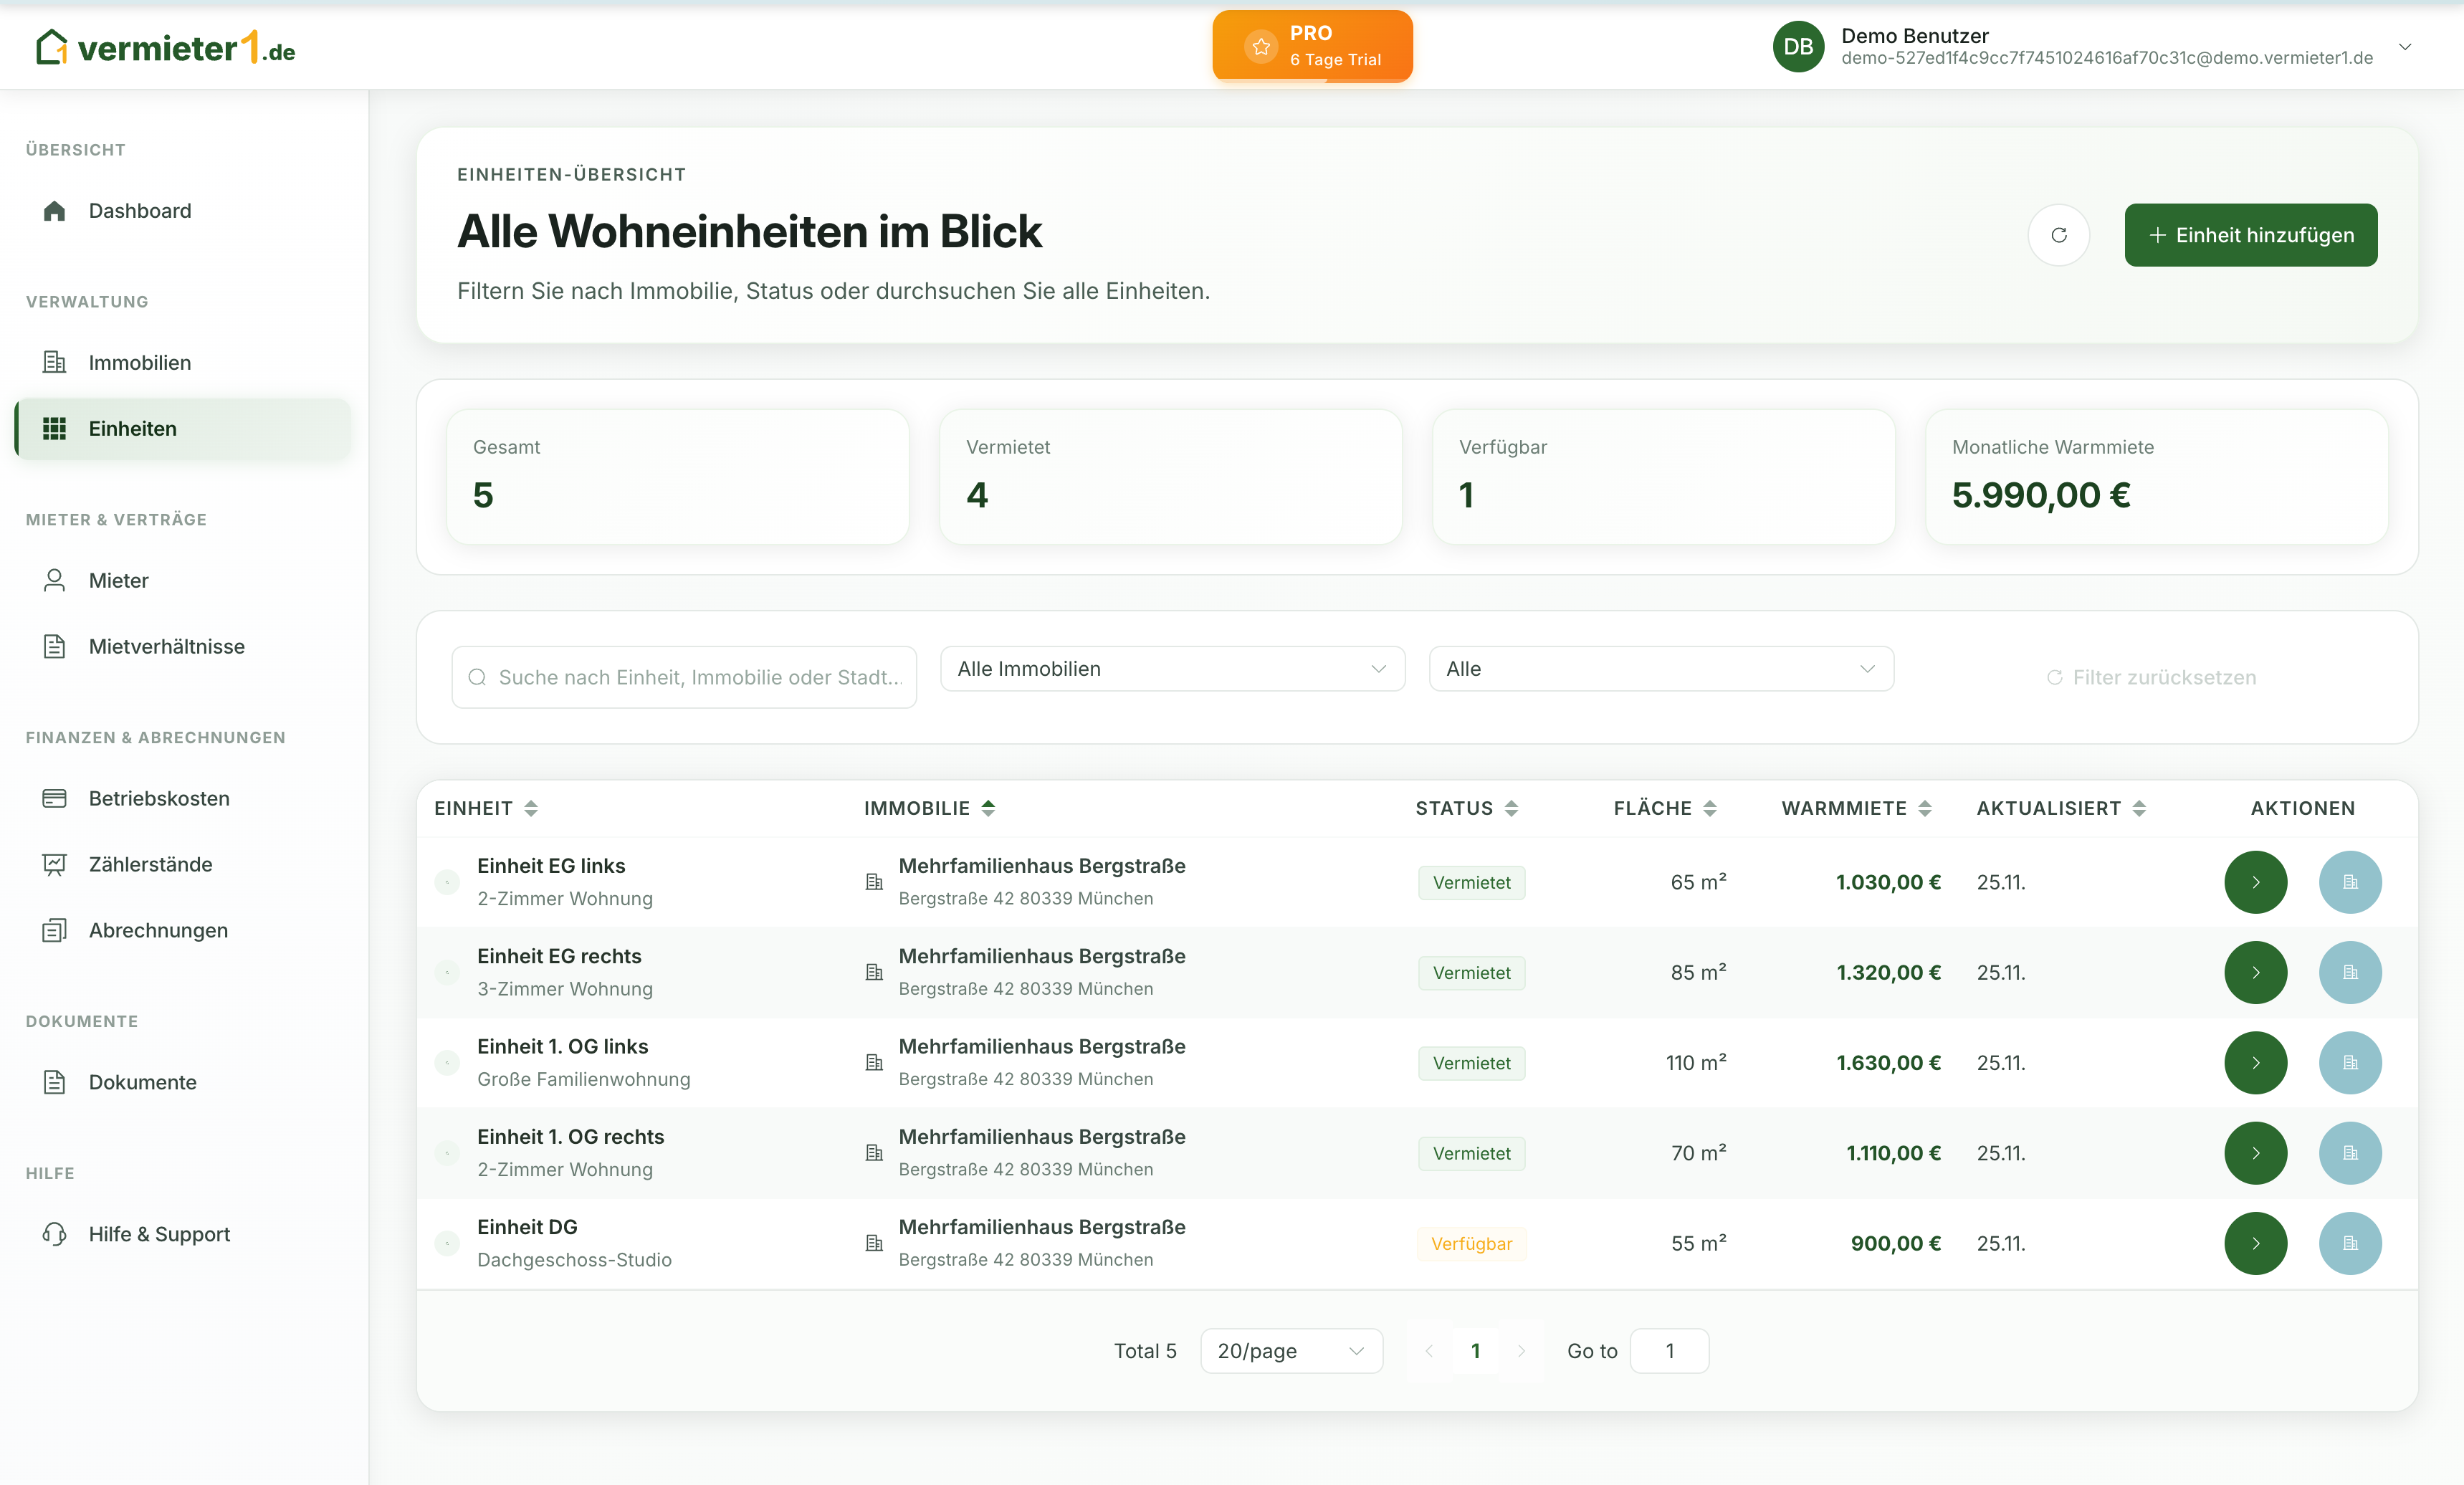The height and width of the screenshot is (1485, 2464).
Task: Open details for Einheit EG links
Action: pos(2255,882)
